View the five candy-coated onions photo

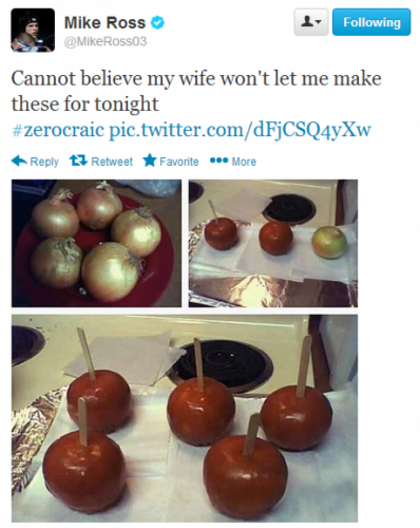tap(185, 418)
